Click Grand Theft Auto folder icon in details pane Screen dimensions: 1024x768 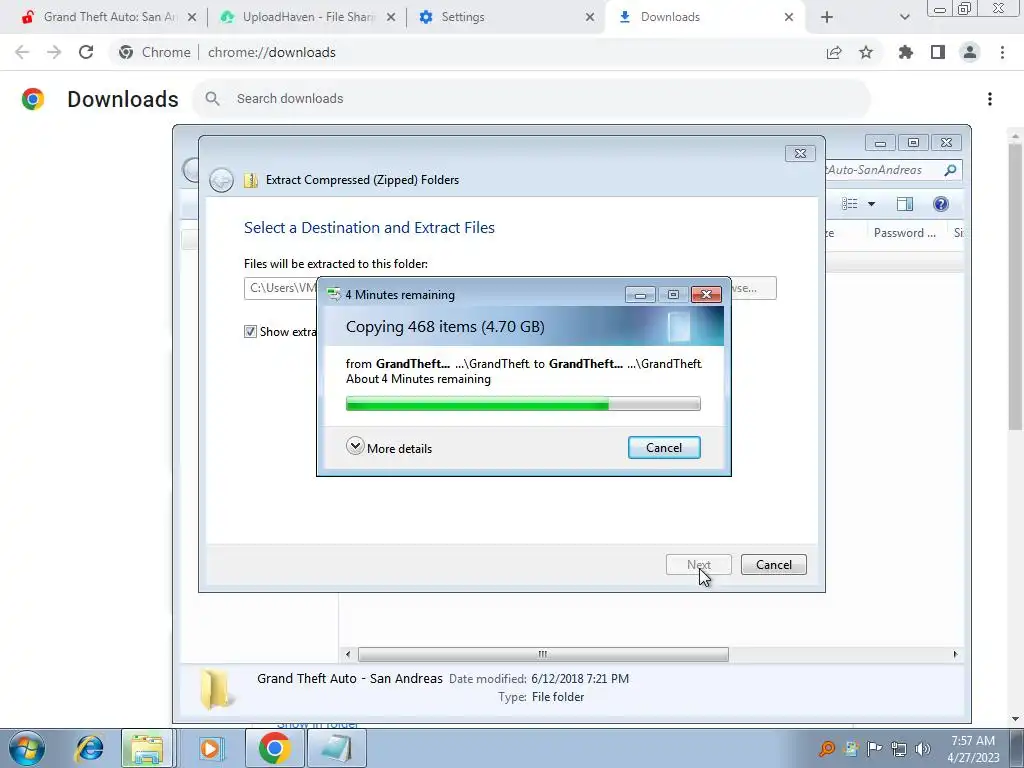[215, 688]
